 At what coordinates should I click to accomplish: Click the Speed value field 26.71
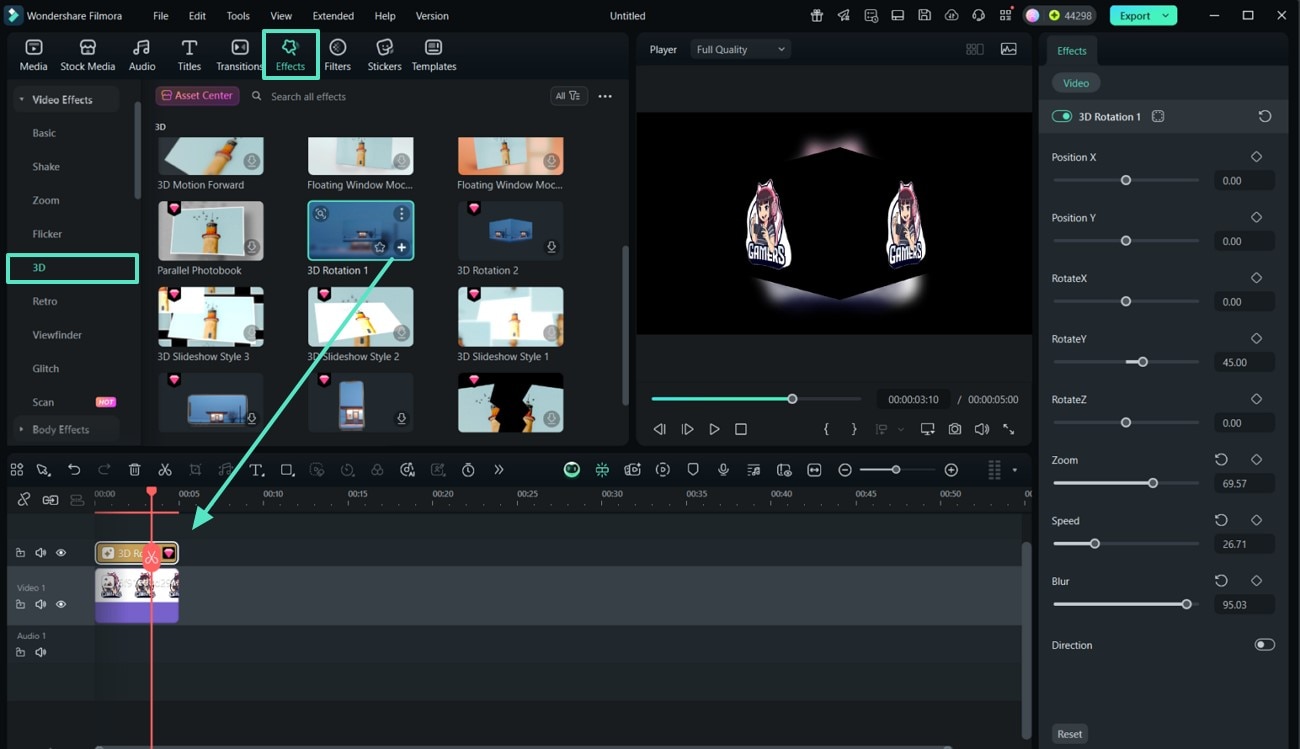(x=1244, y=544)
